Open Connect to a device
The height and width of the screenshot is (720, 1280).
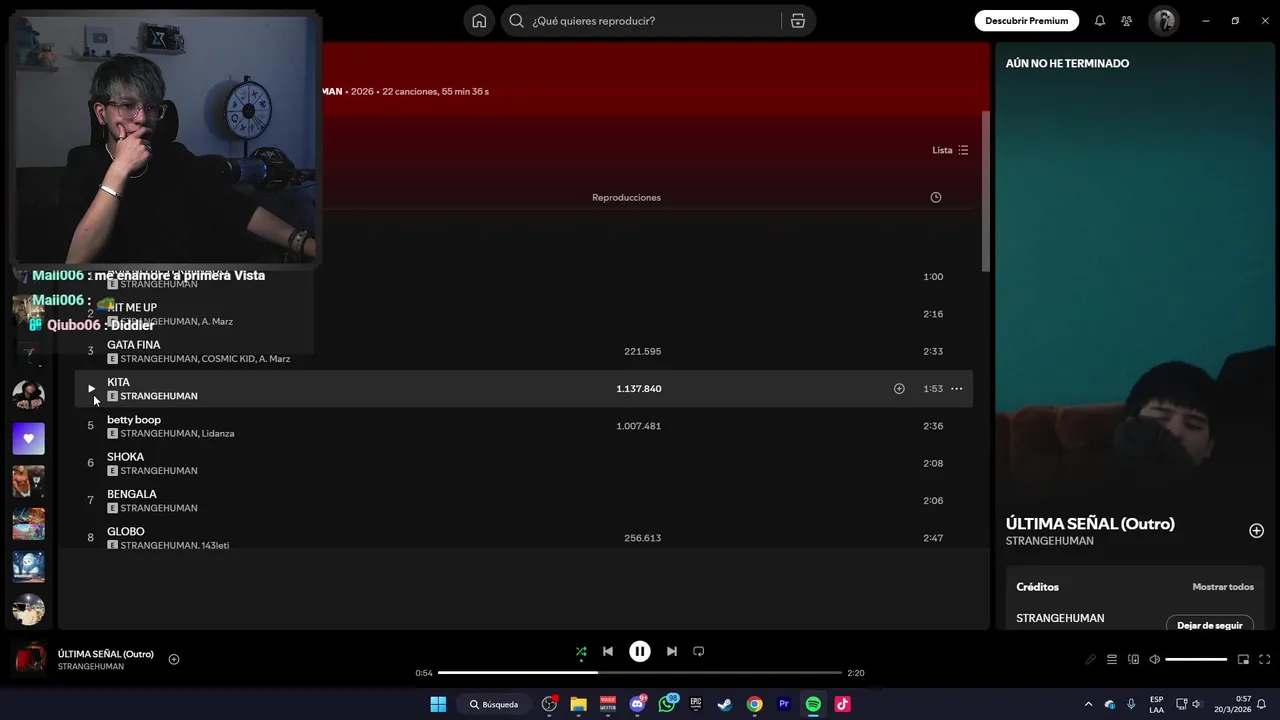pyautogui.click(x=1133, y=659)
